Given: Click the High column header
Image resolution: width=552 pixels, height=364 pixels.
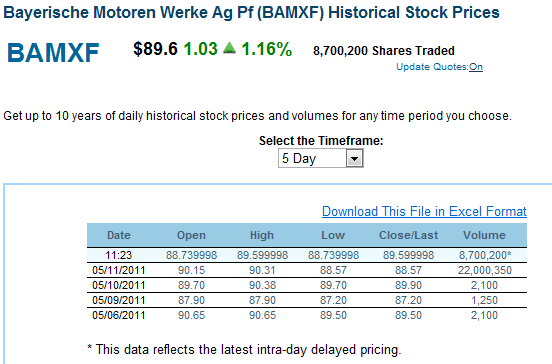Looking at the screenshot, I should [x=262, y=235].
